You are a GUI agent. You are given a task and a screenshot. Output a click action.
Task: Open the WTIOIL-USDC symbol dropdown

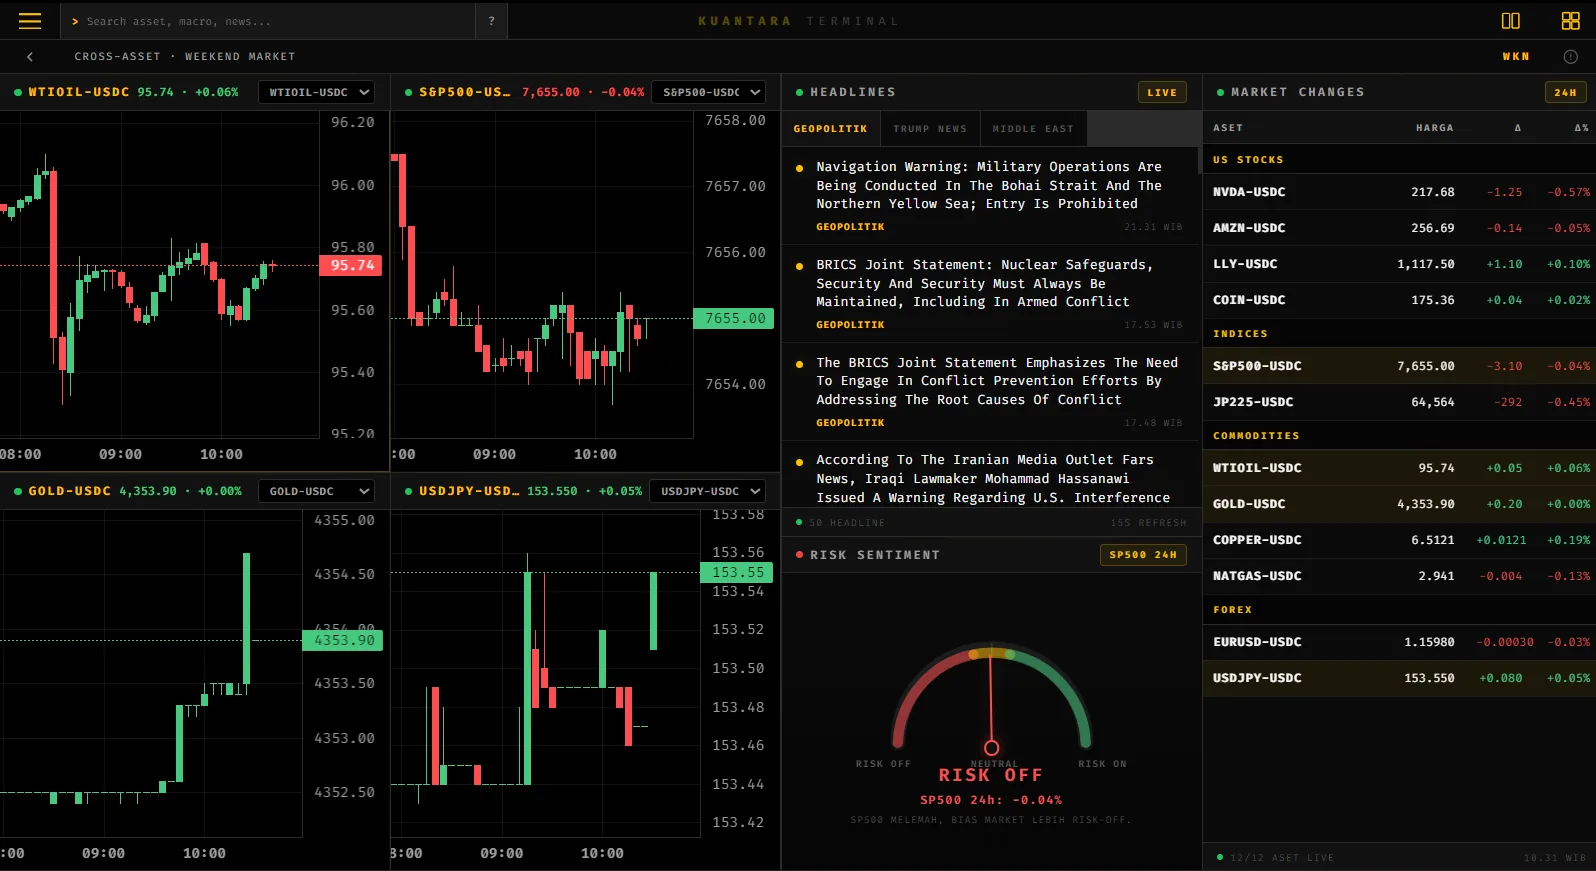coord(316,92)
